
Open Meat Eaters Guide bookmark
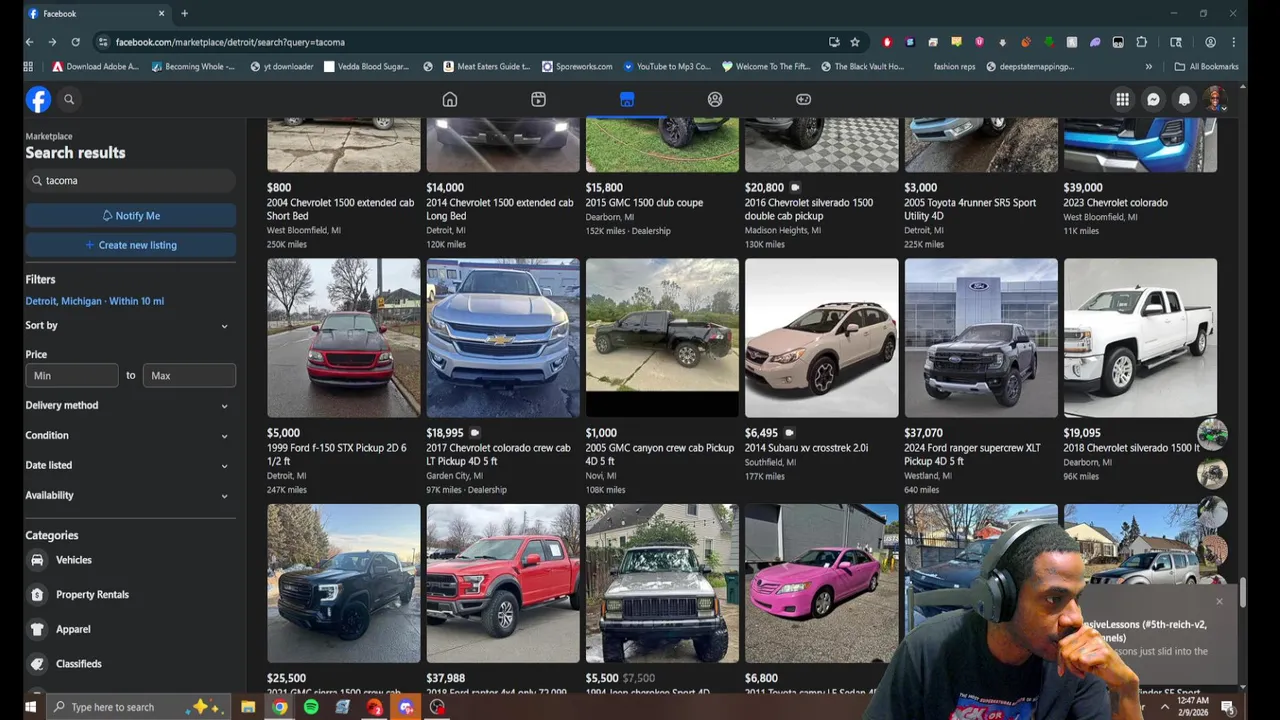click(486, 66)
